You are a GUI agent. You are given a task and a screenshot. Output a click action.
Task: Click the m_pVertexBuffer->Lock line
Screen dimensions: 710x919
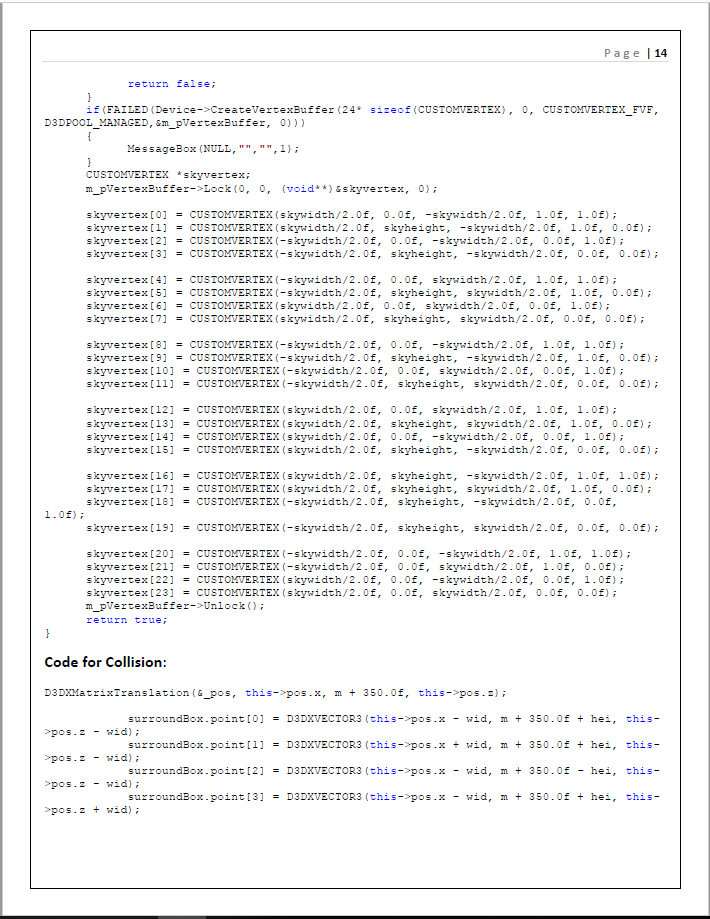(x=261, y=189)
